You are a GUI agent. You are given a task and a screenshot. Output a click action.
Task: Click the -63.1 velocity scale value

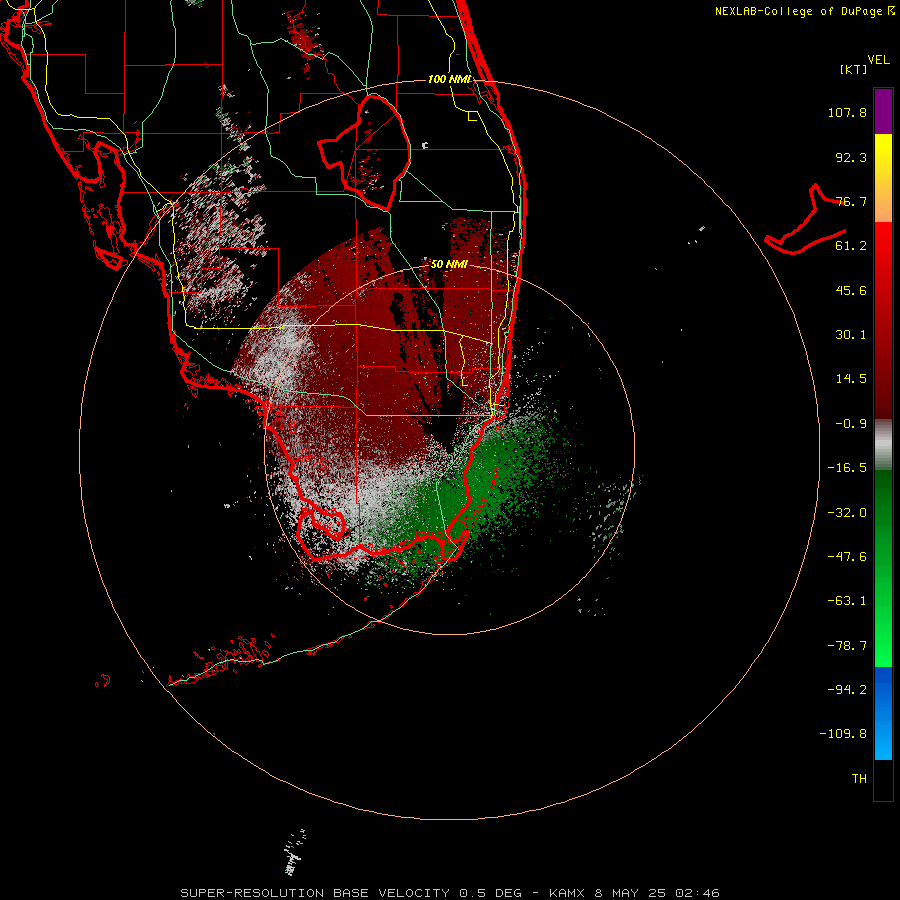pyautogui.click(x=847, y=601)
